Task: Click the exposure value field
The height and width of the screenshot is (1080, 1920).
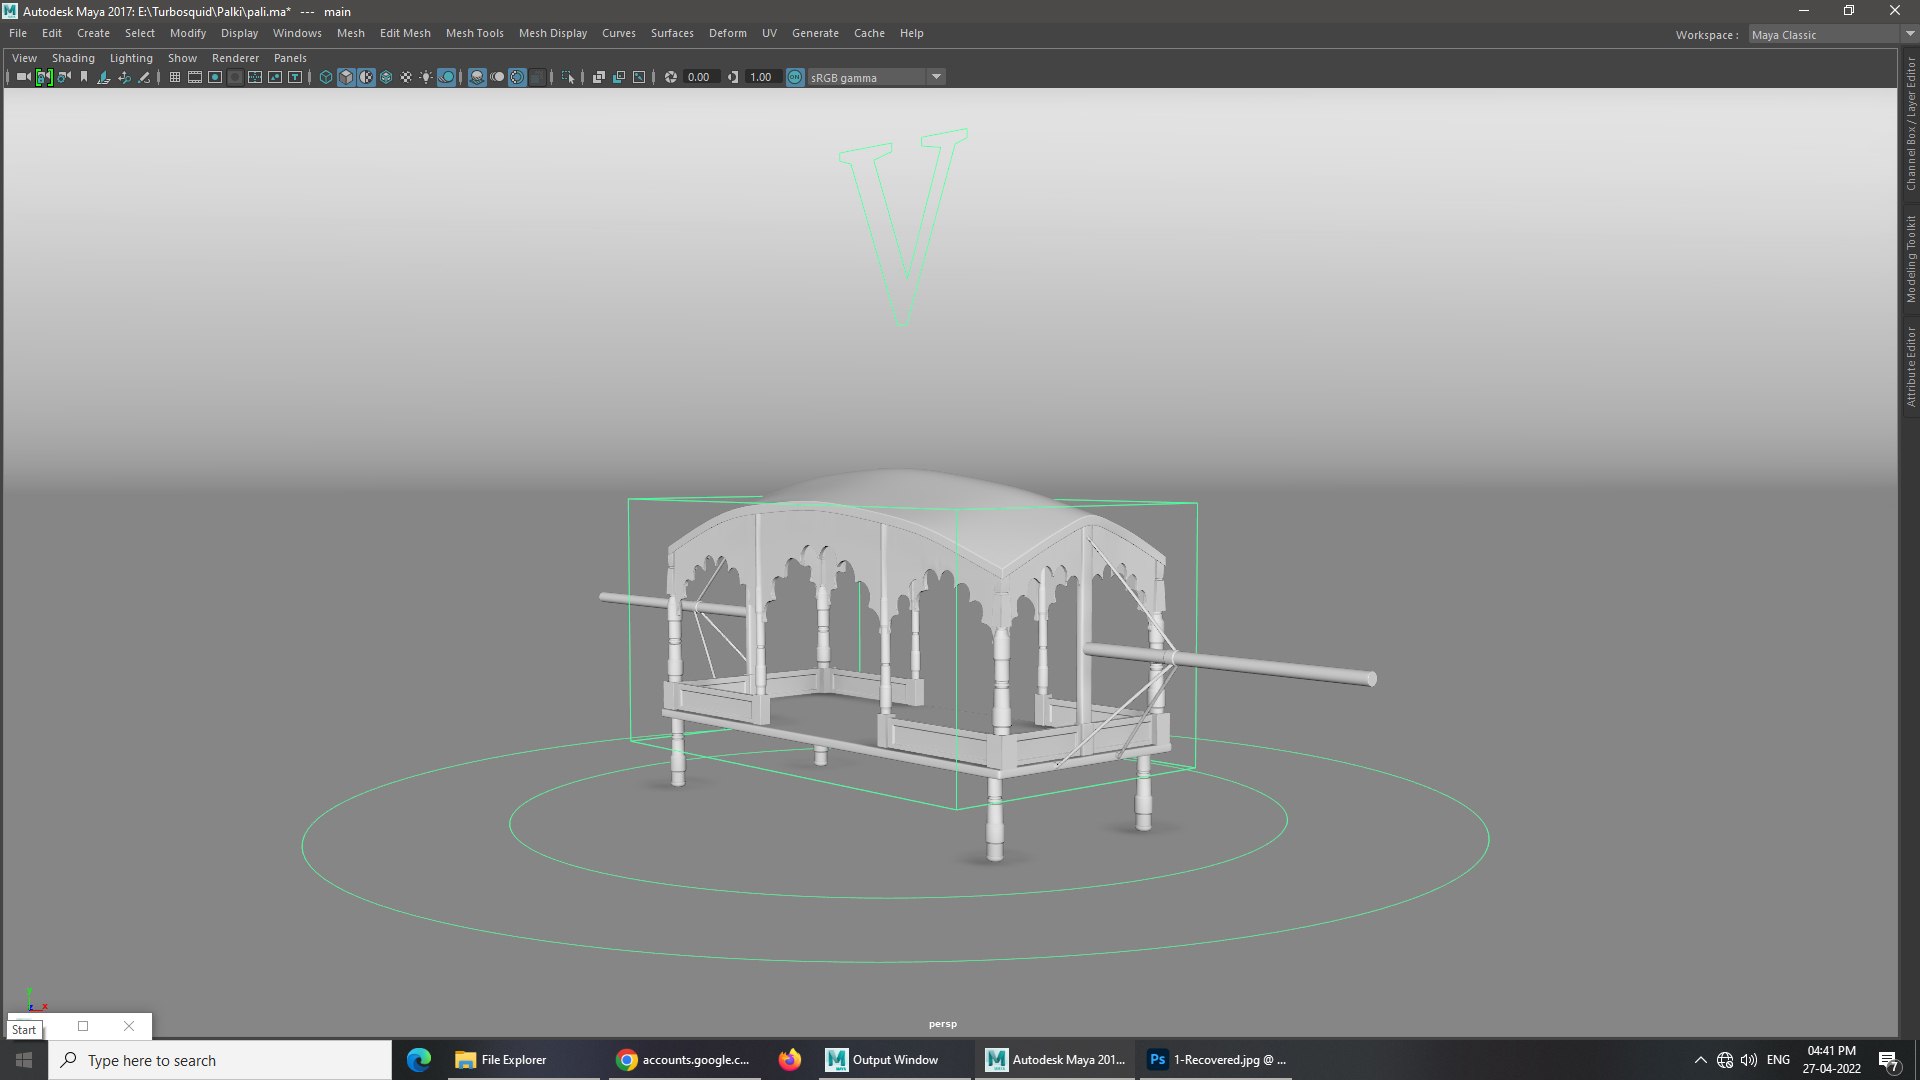Action: coord(700,77)
